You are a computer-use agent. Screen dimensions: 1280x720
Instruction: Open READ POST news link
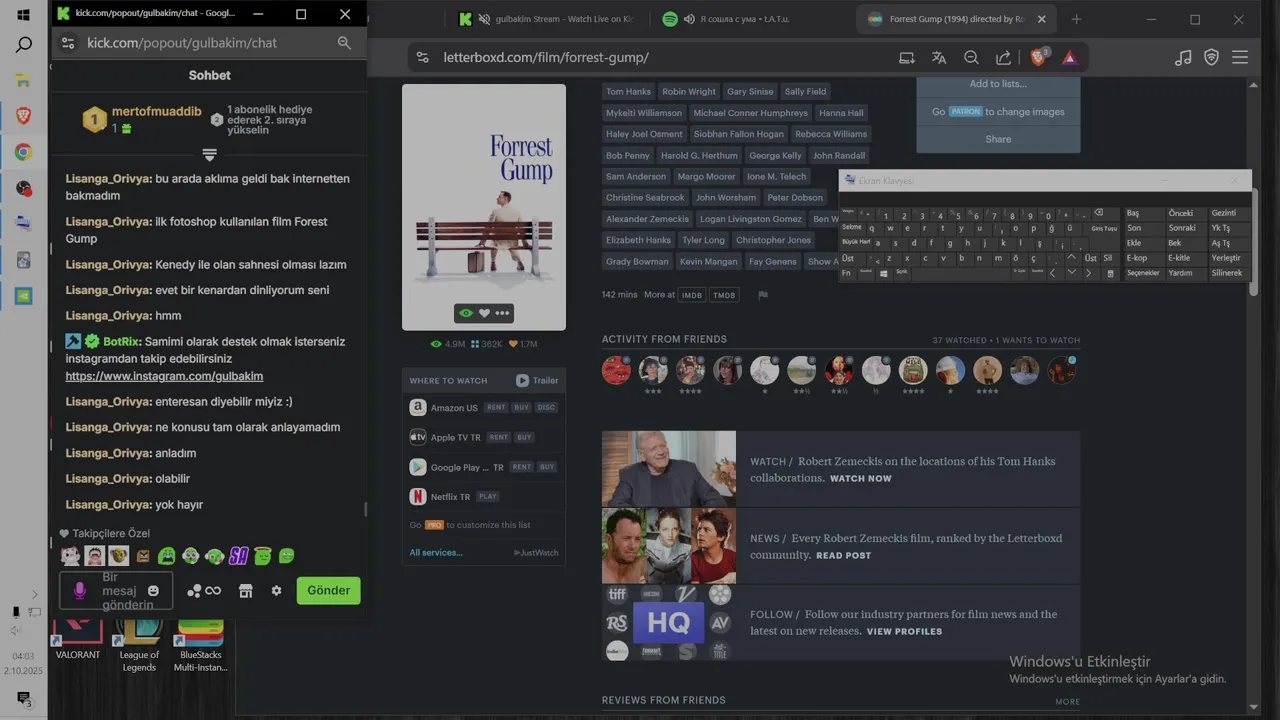(x=843, y=555)
